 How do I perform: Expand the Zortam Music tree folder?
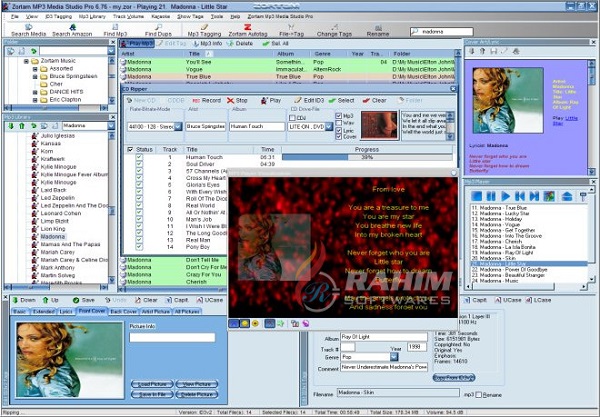point(27,62)
